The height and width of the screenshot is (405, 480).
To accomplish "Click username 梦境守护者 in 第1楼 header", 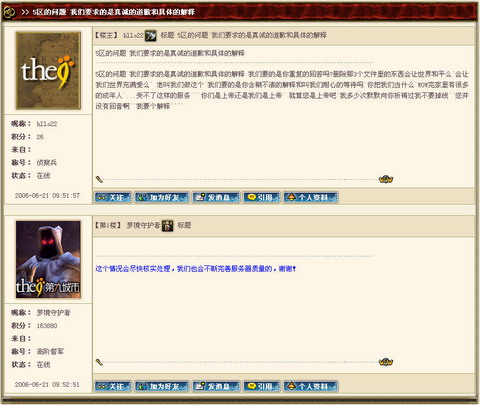I will point(143,225).
